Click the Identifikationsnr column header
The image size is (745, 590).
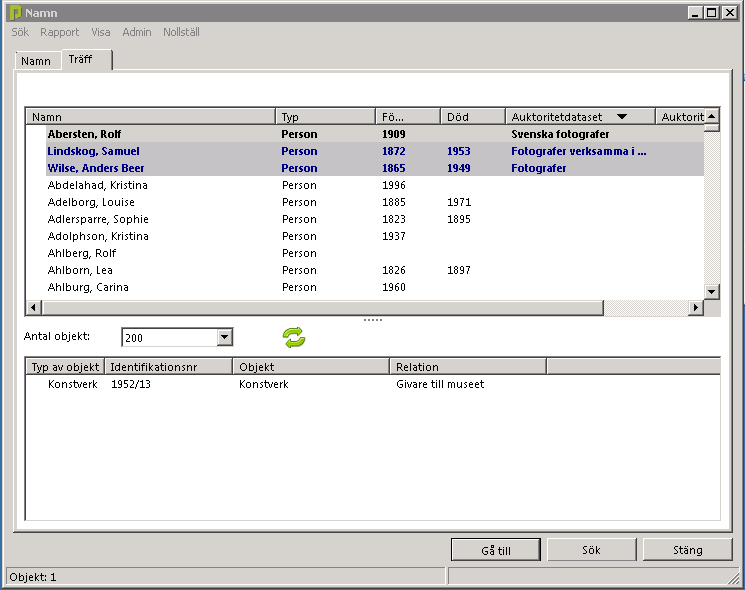click(169, 367)
